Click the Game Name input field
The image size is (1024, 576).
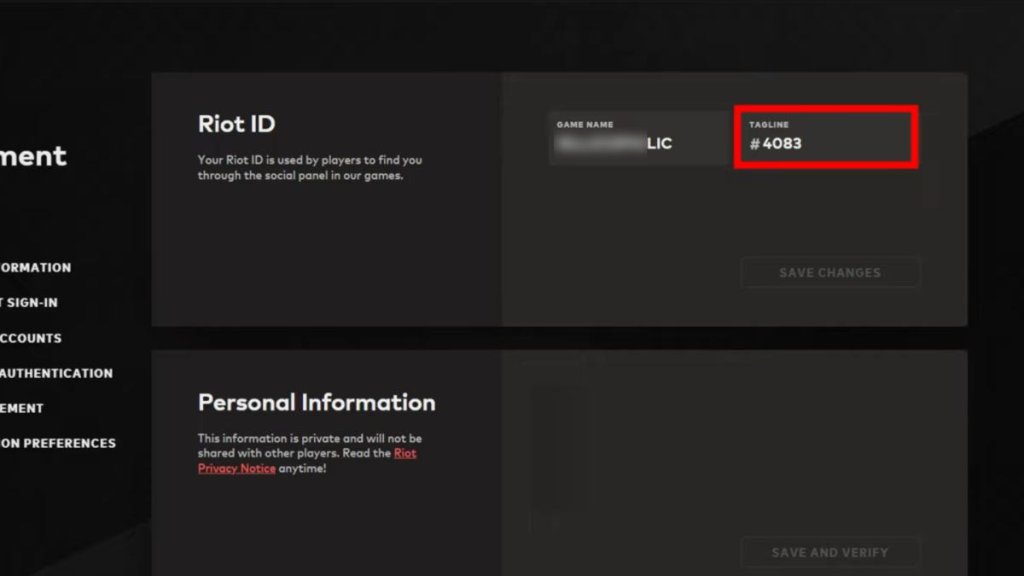click(639, 137)
